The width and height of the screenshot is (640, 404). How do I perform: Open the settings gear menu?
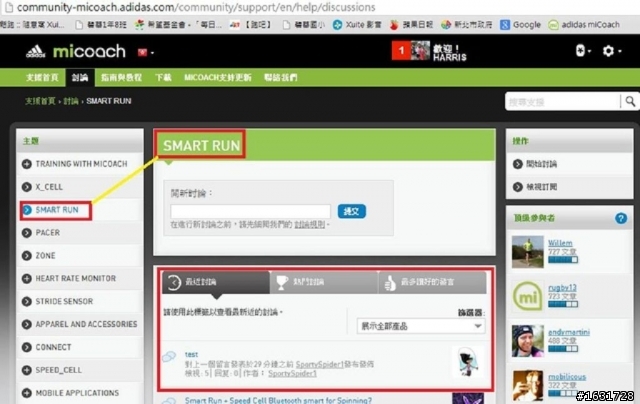point(611,51)
